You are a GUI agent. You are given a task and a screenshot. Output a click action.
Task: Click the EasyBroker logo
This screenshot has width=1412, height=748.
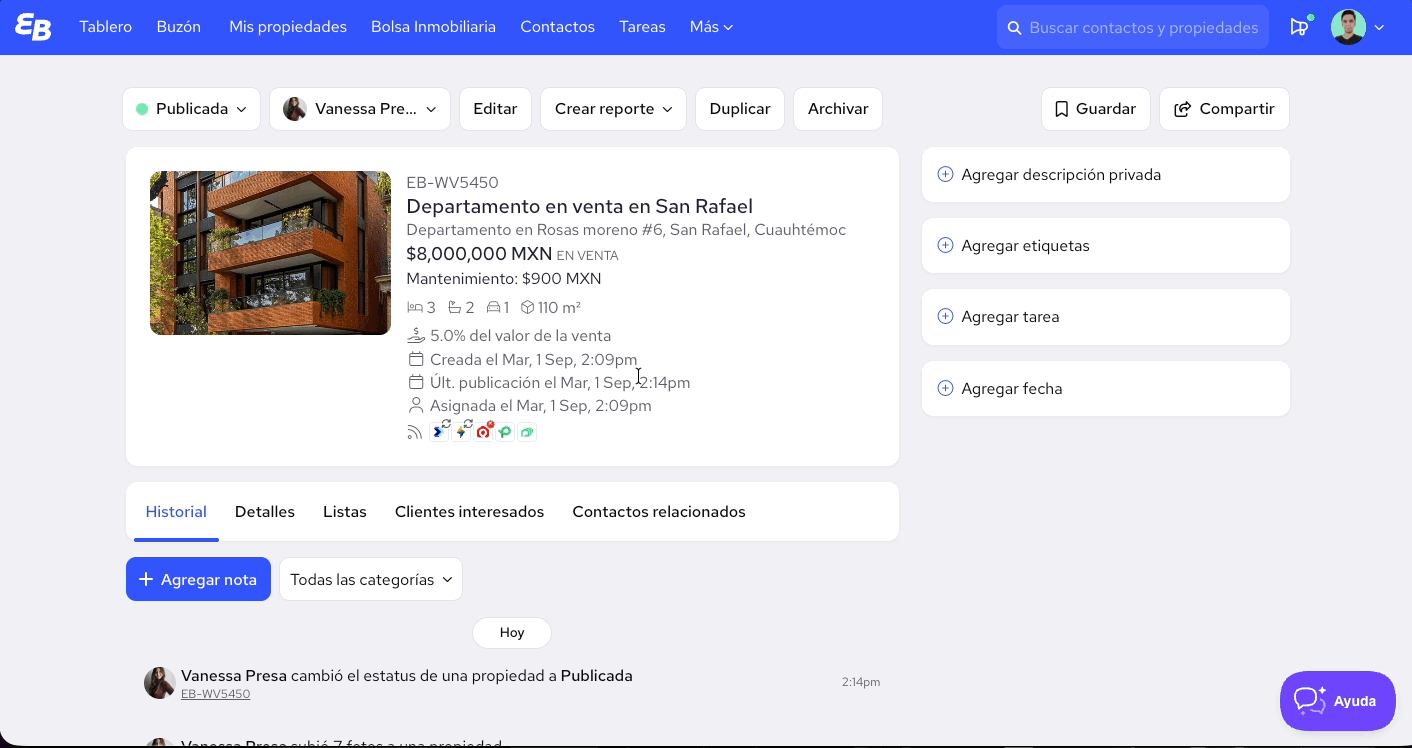click(33, 27)
